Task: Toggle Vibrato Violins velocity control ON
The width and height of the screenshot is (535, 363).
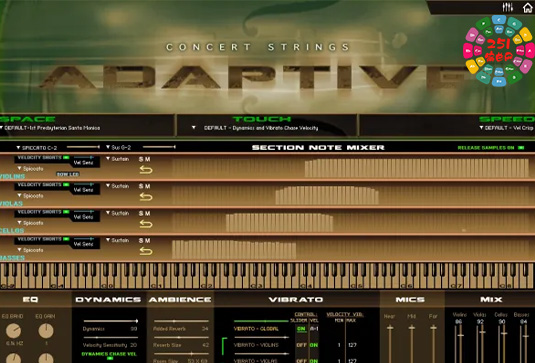Action: coord(314,345)
